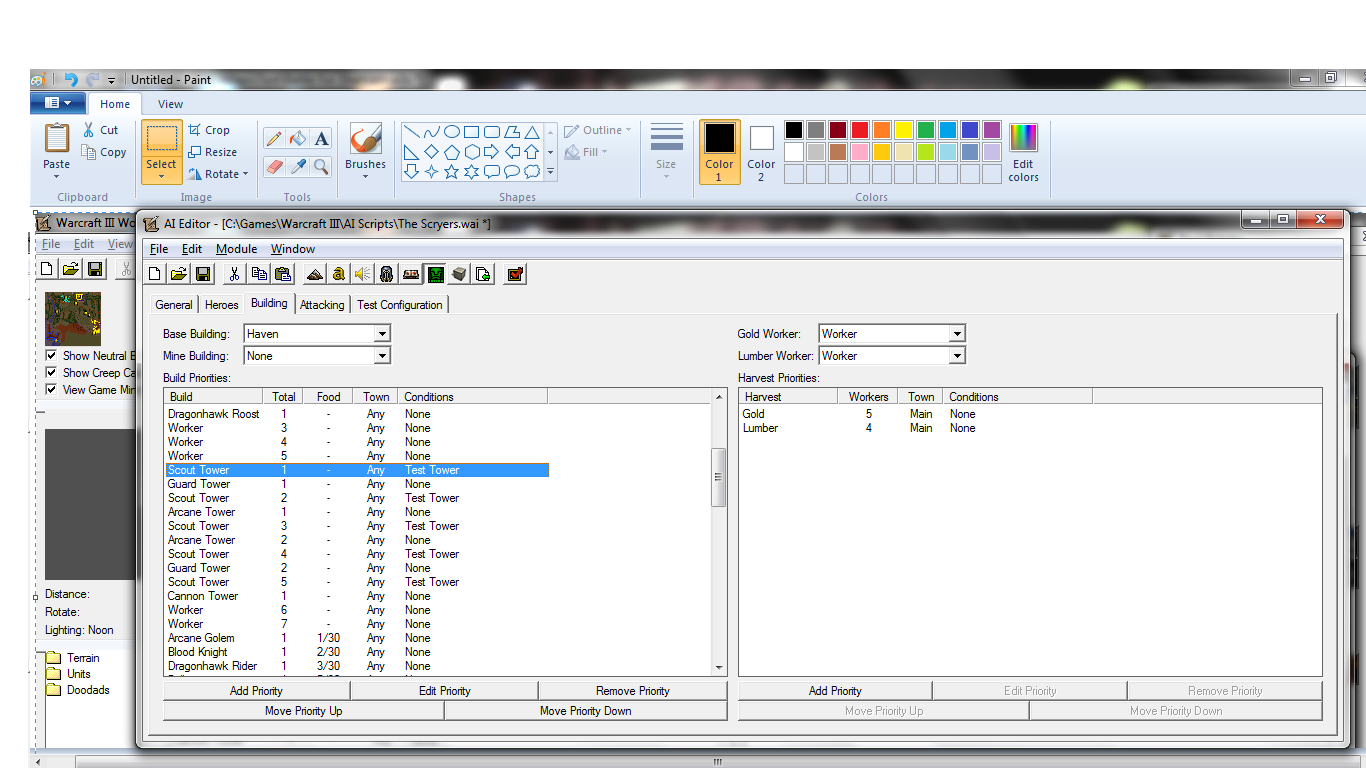Click the Open folder icon in AI Editor toolbar
1366x768 pixels.
click(178, 274)
